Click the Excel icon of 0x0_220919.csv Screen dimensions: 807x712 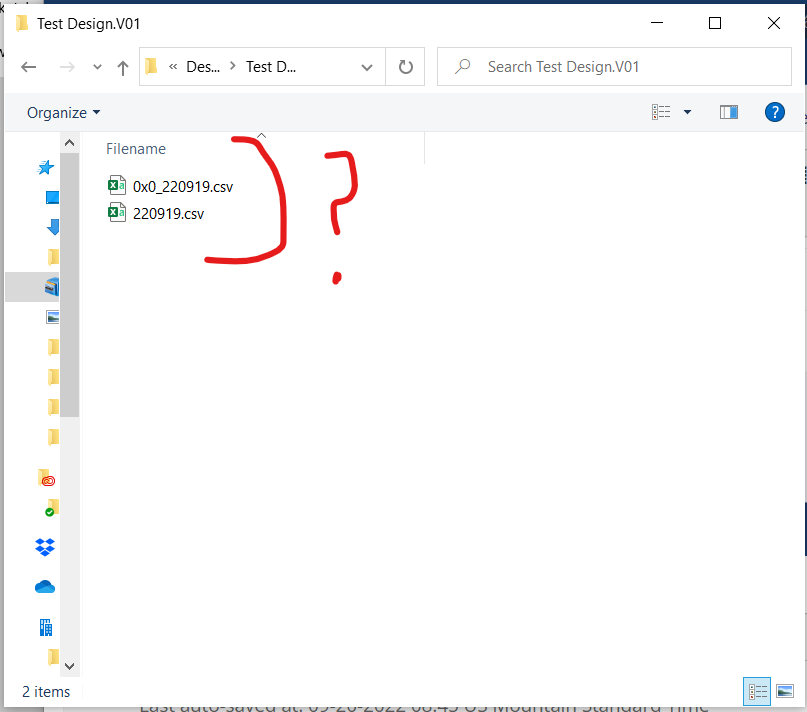[x=117, y=185]
